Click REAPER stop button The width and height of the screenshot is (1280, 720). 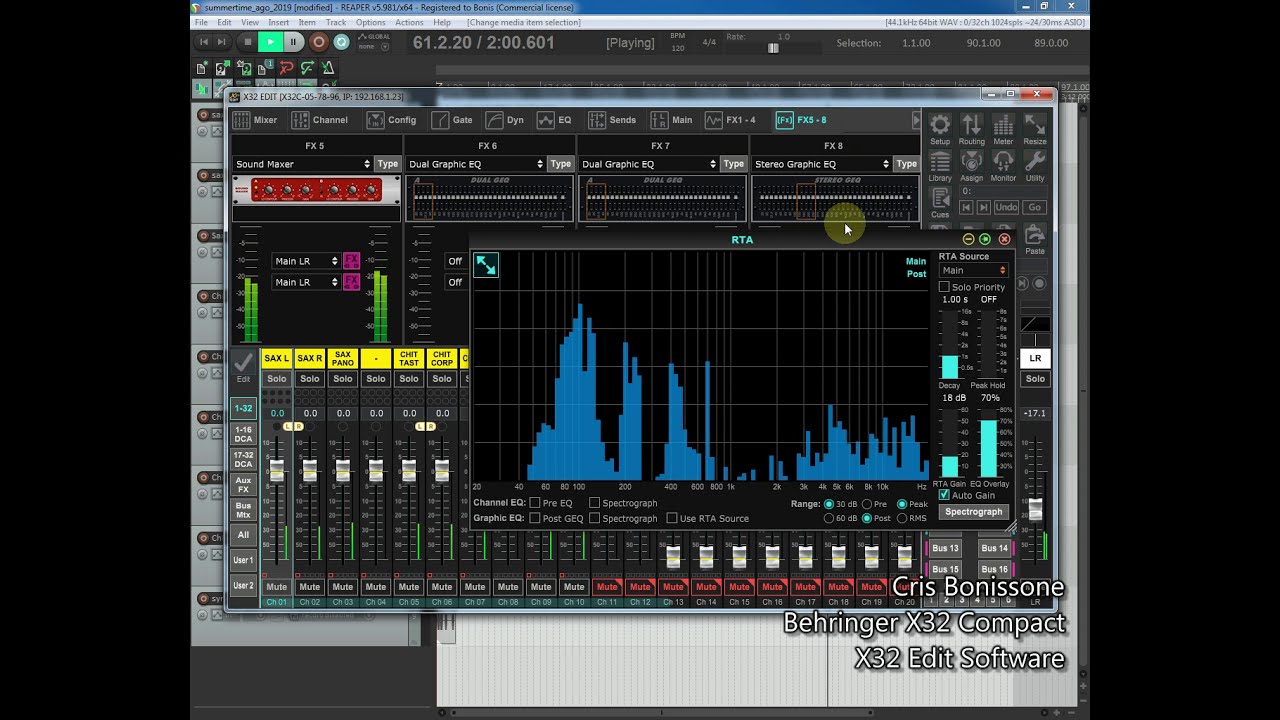point(247,42)
